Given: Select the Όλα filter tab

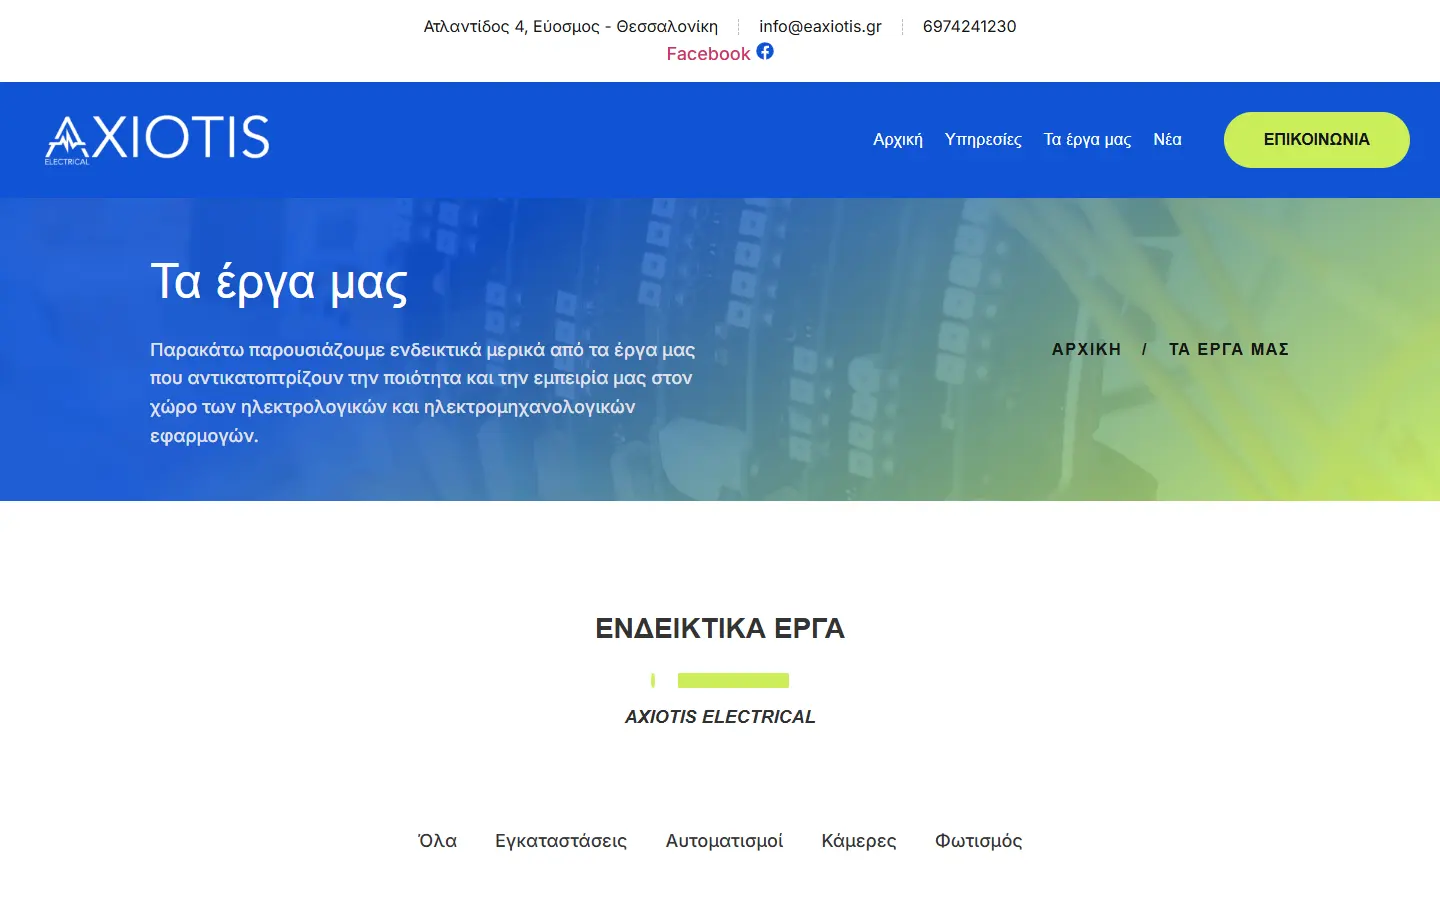Looking at the screenshot, I should (x=437, y=841).
